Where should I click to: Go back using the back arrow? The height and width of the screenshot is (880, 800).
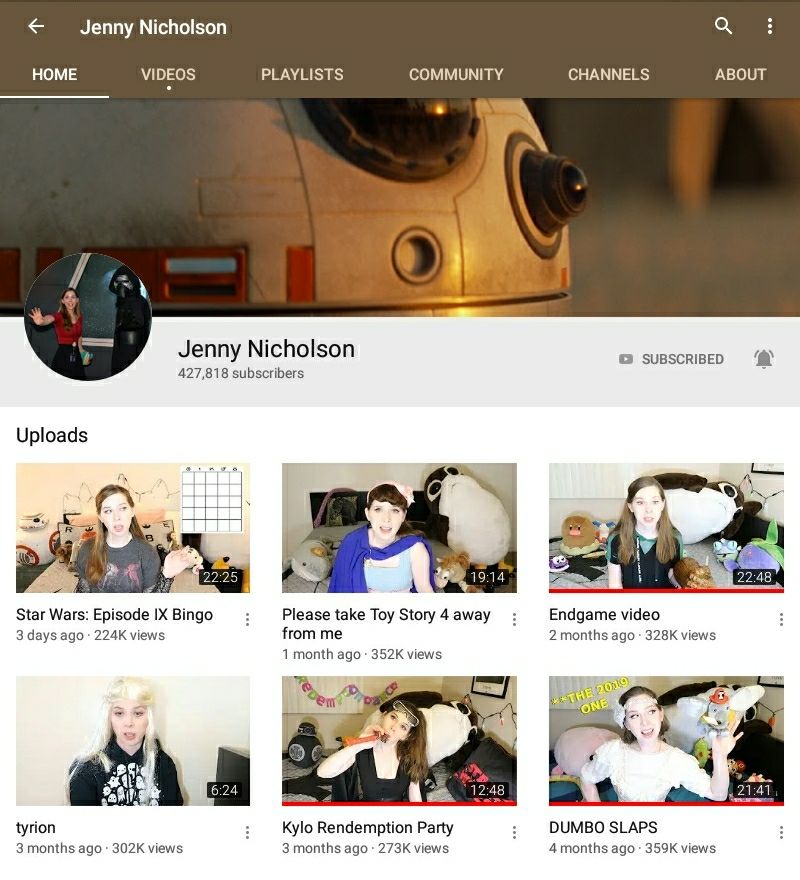pos(36,26)
